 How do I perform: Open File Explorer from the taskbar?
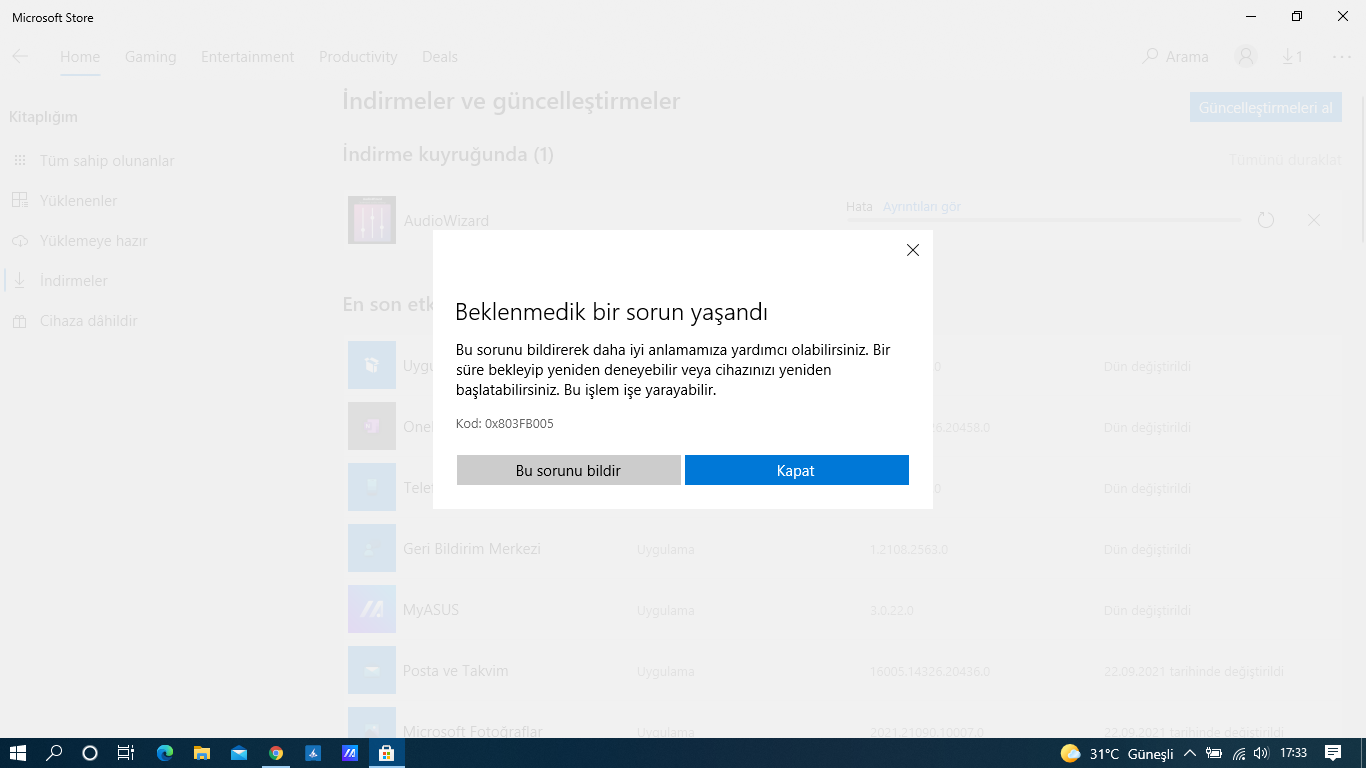coord(202,753)
